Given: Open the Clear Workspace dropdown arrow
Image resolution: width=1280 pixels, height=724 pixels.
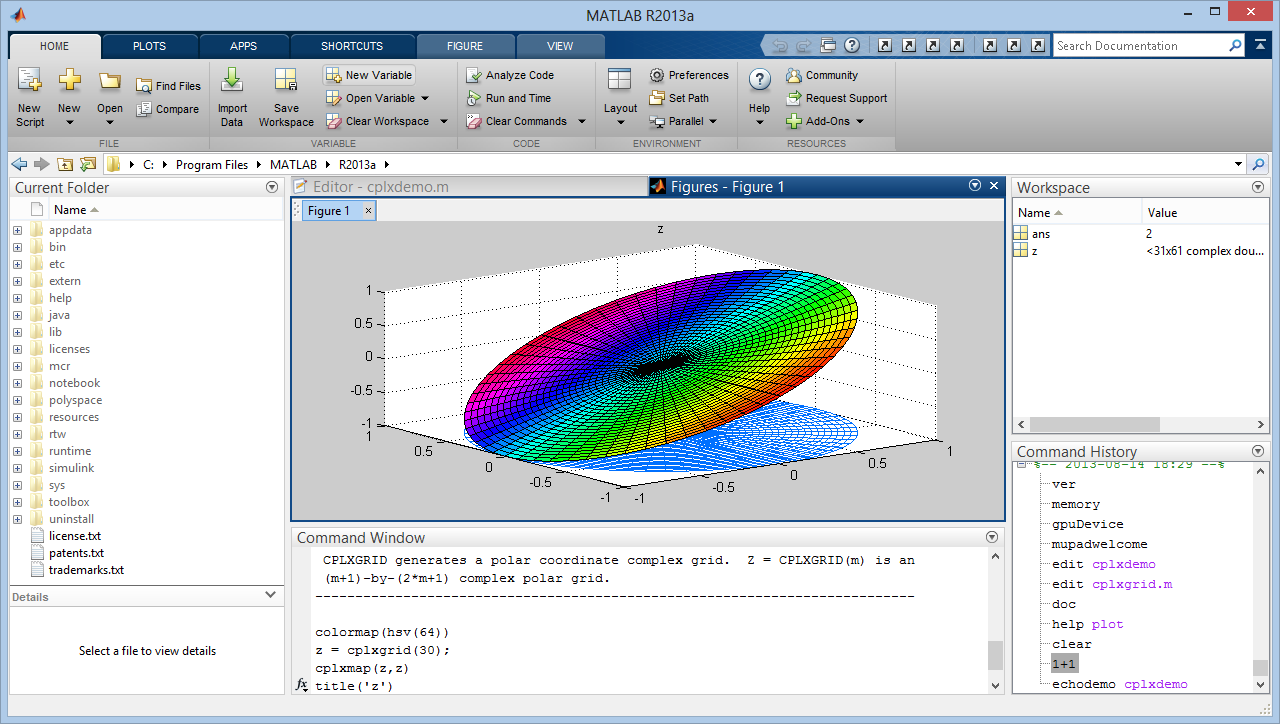Looking at the screenshot, I should pos(444,121).
